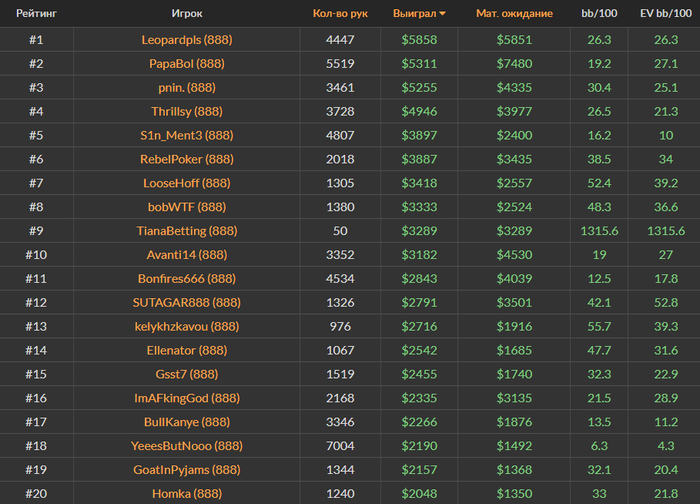Sort by the bb/100 column header
Image resolution: width=700 pixels, height=504 pixels.
click(599, 14)
